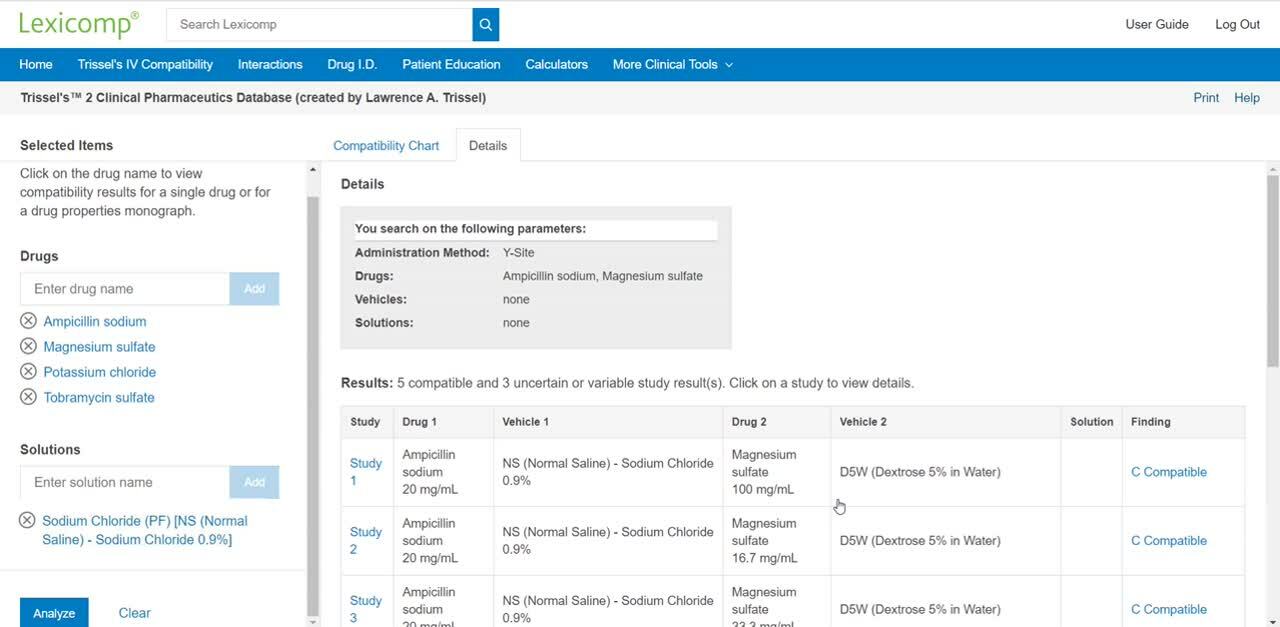The width and height of the screenshot is (1280, 627).
Task: Click the search magnifier icon button
Action: 485,24
